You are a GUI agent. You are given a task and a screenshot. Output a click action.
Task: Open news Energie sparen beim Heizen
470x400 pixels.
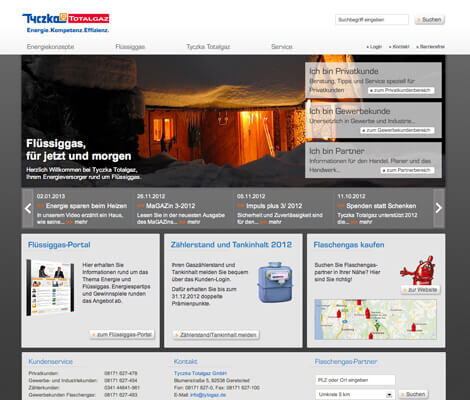coord(86,206)
